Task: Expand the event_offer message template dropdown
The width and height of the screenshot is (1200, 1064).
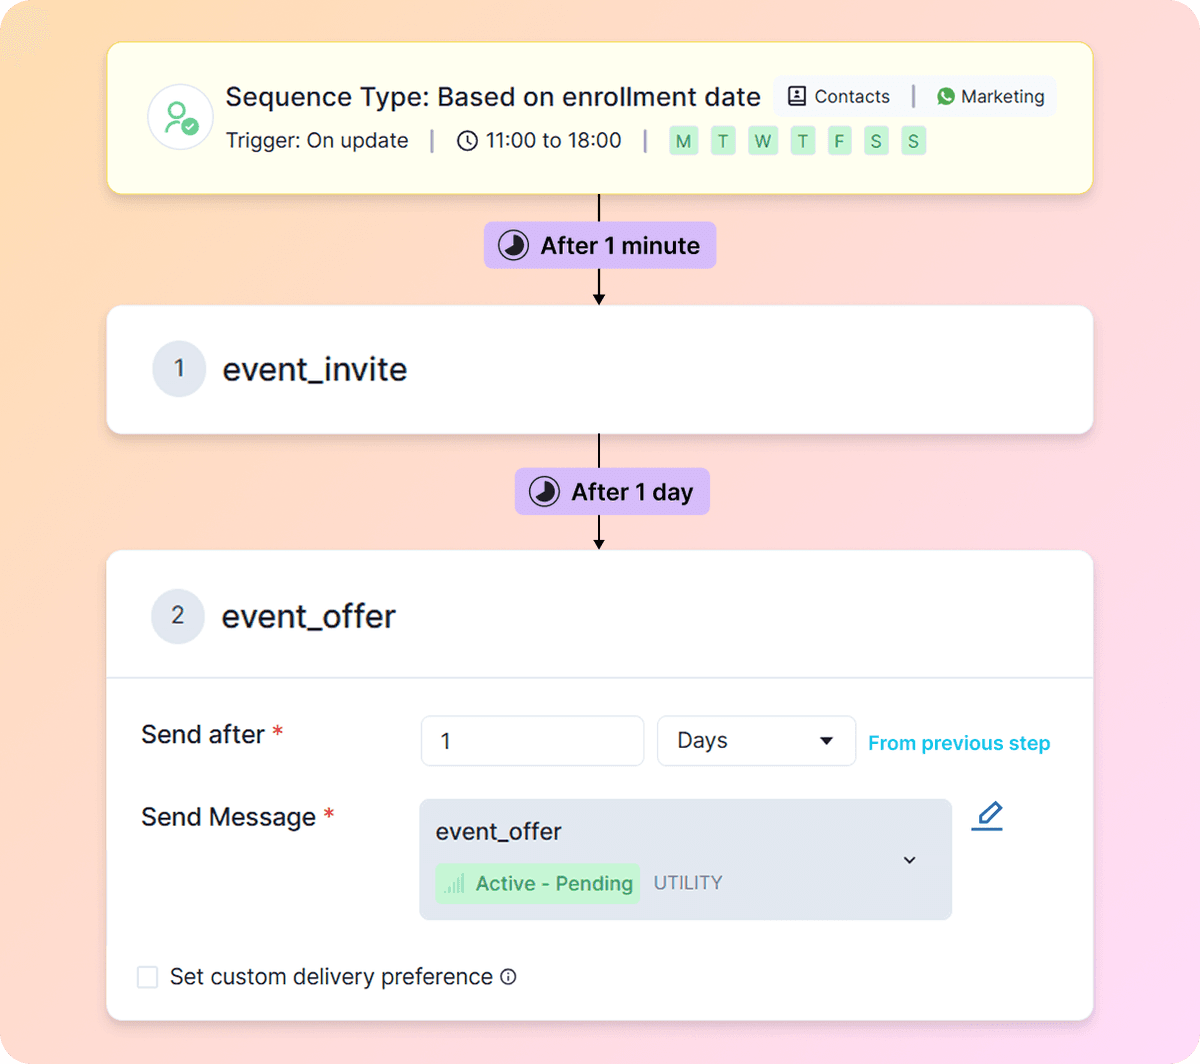Action: pos(909,860)
